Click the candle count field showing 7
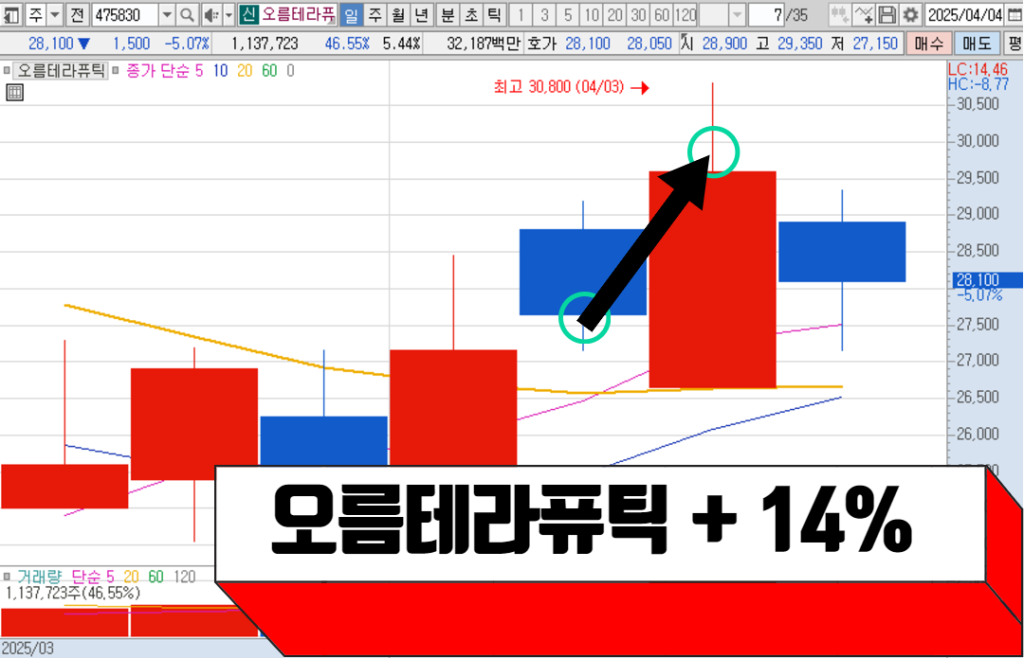The height and width of the screenshot is (658, 1024). (765, 14)
